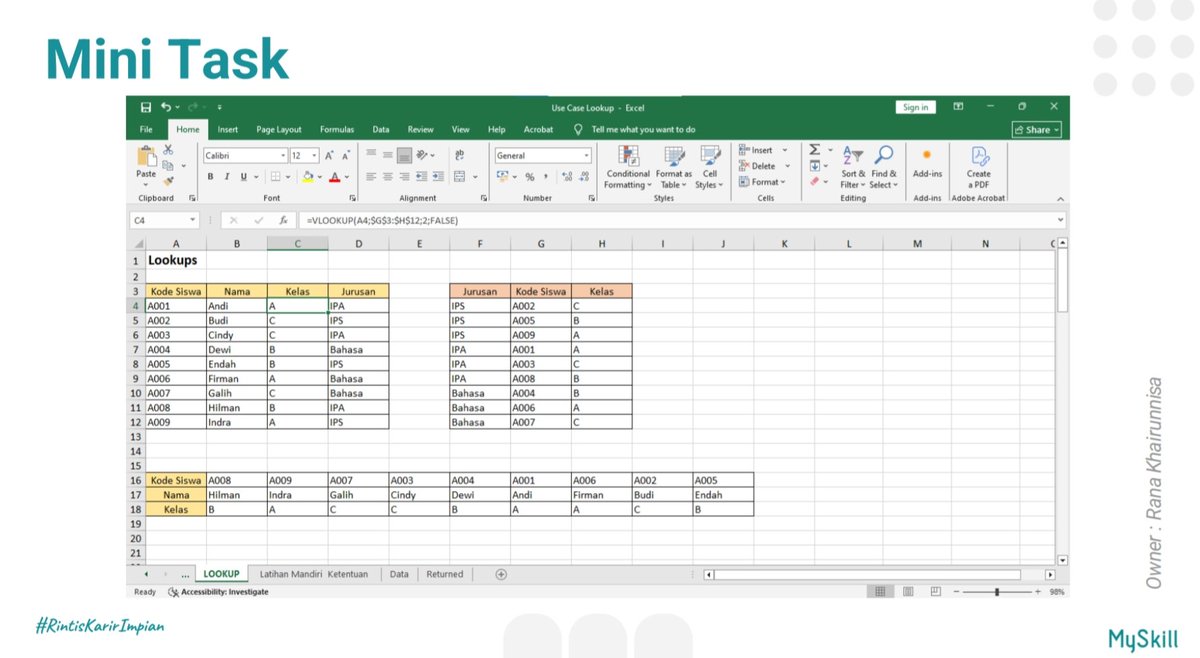Click Increase Decimal icon

[568, 177]
